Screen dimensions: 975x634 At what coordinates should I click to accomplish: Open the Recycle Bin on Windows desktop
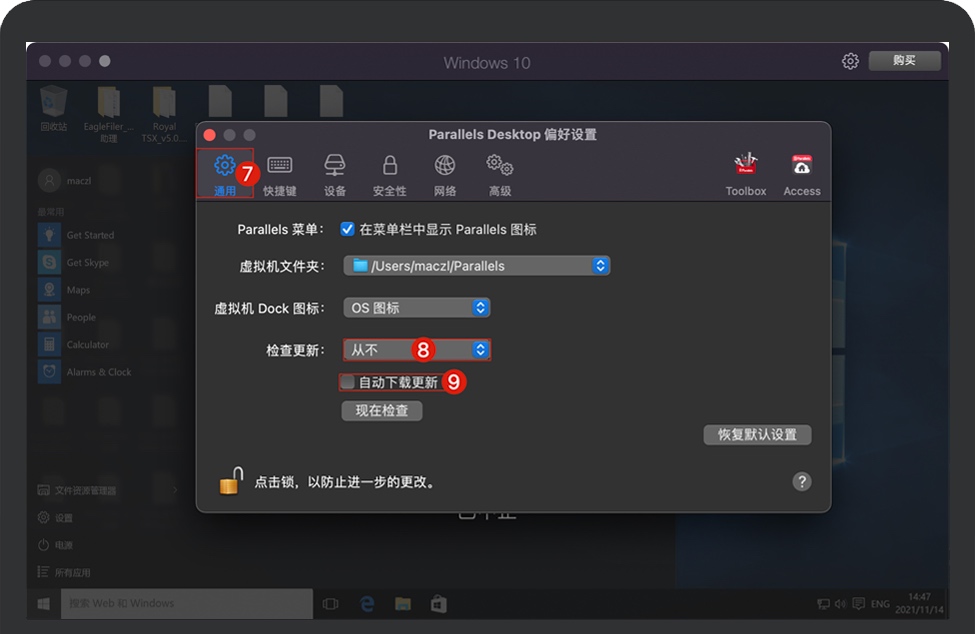53,109
